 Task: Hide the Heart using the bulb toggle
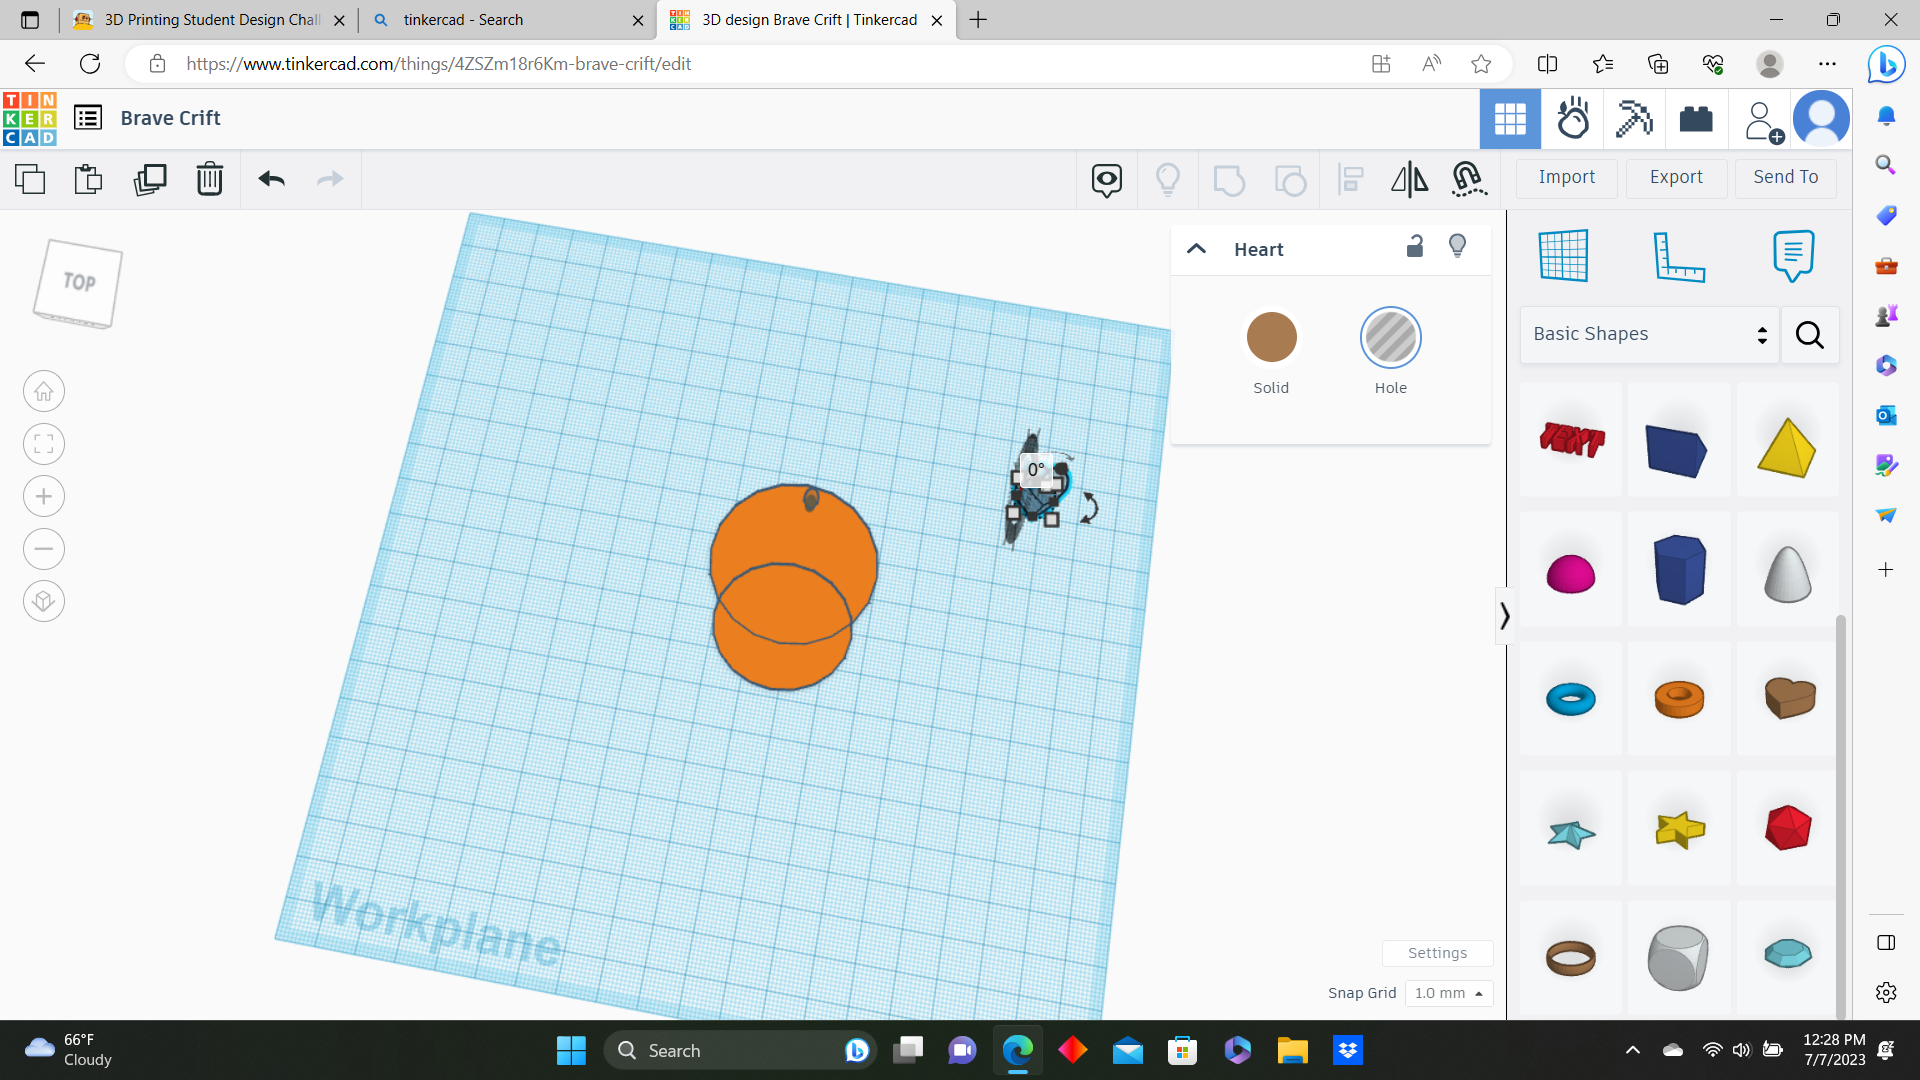[x=1458, y=246]
